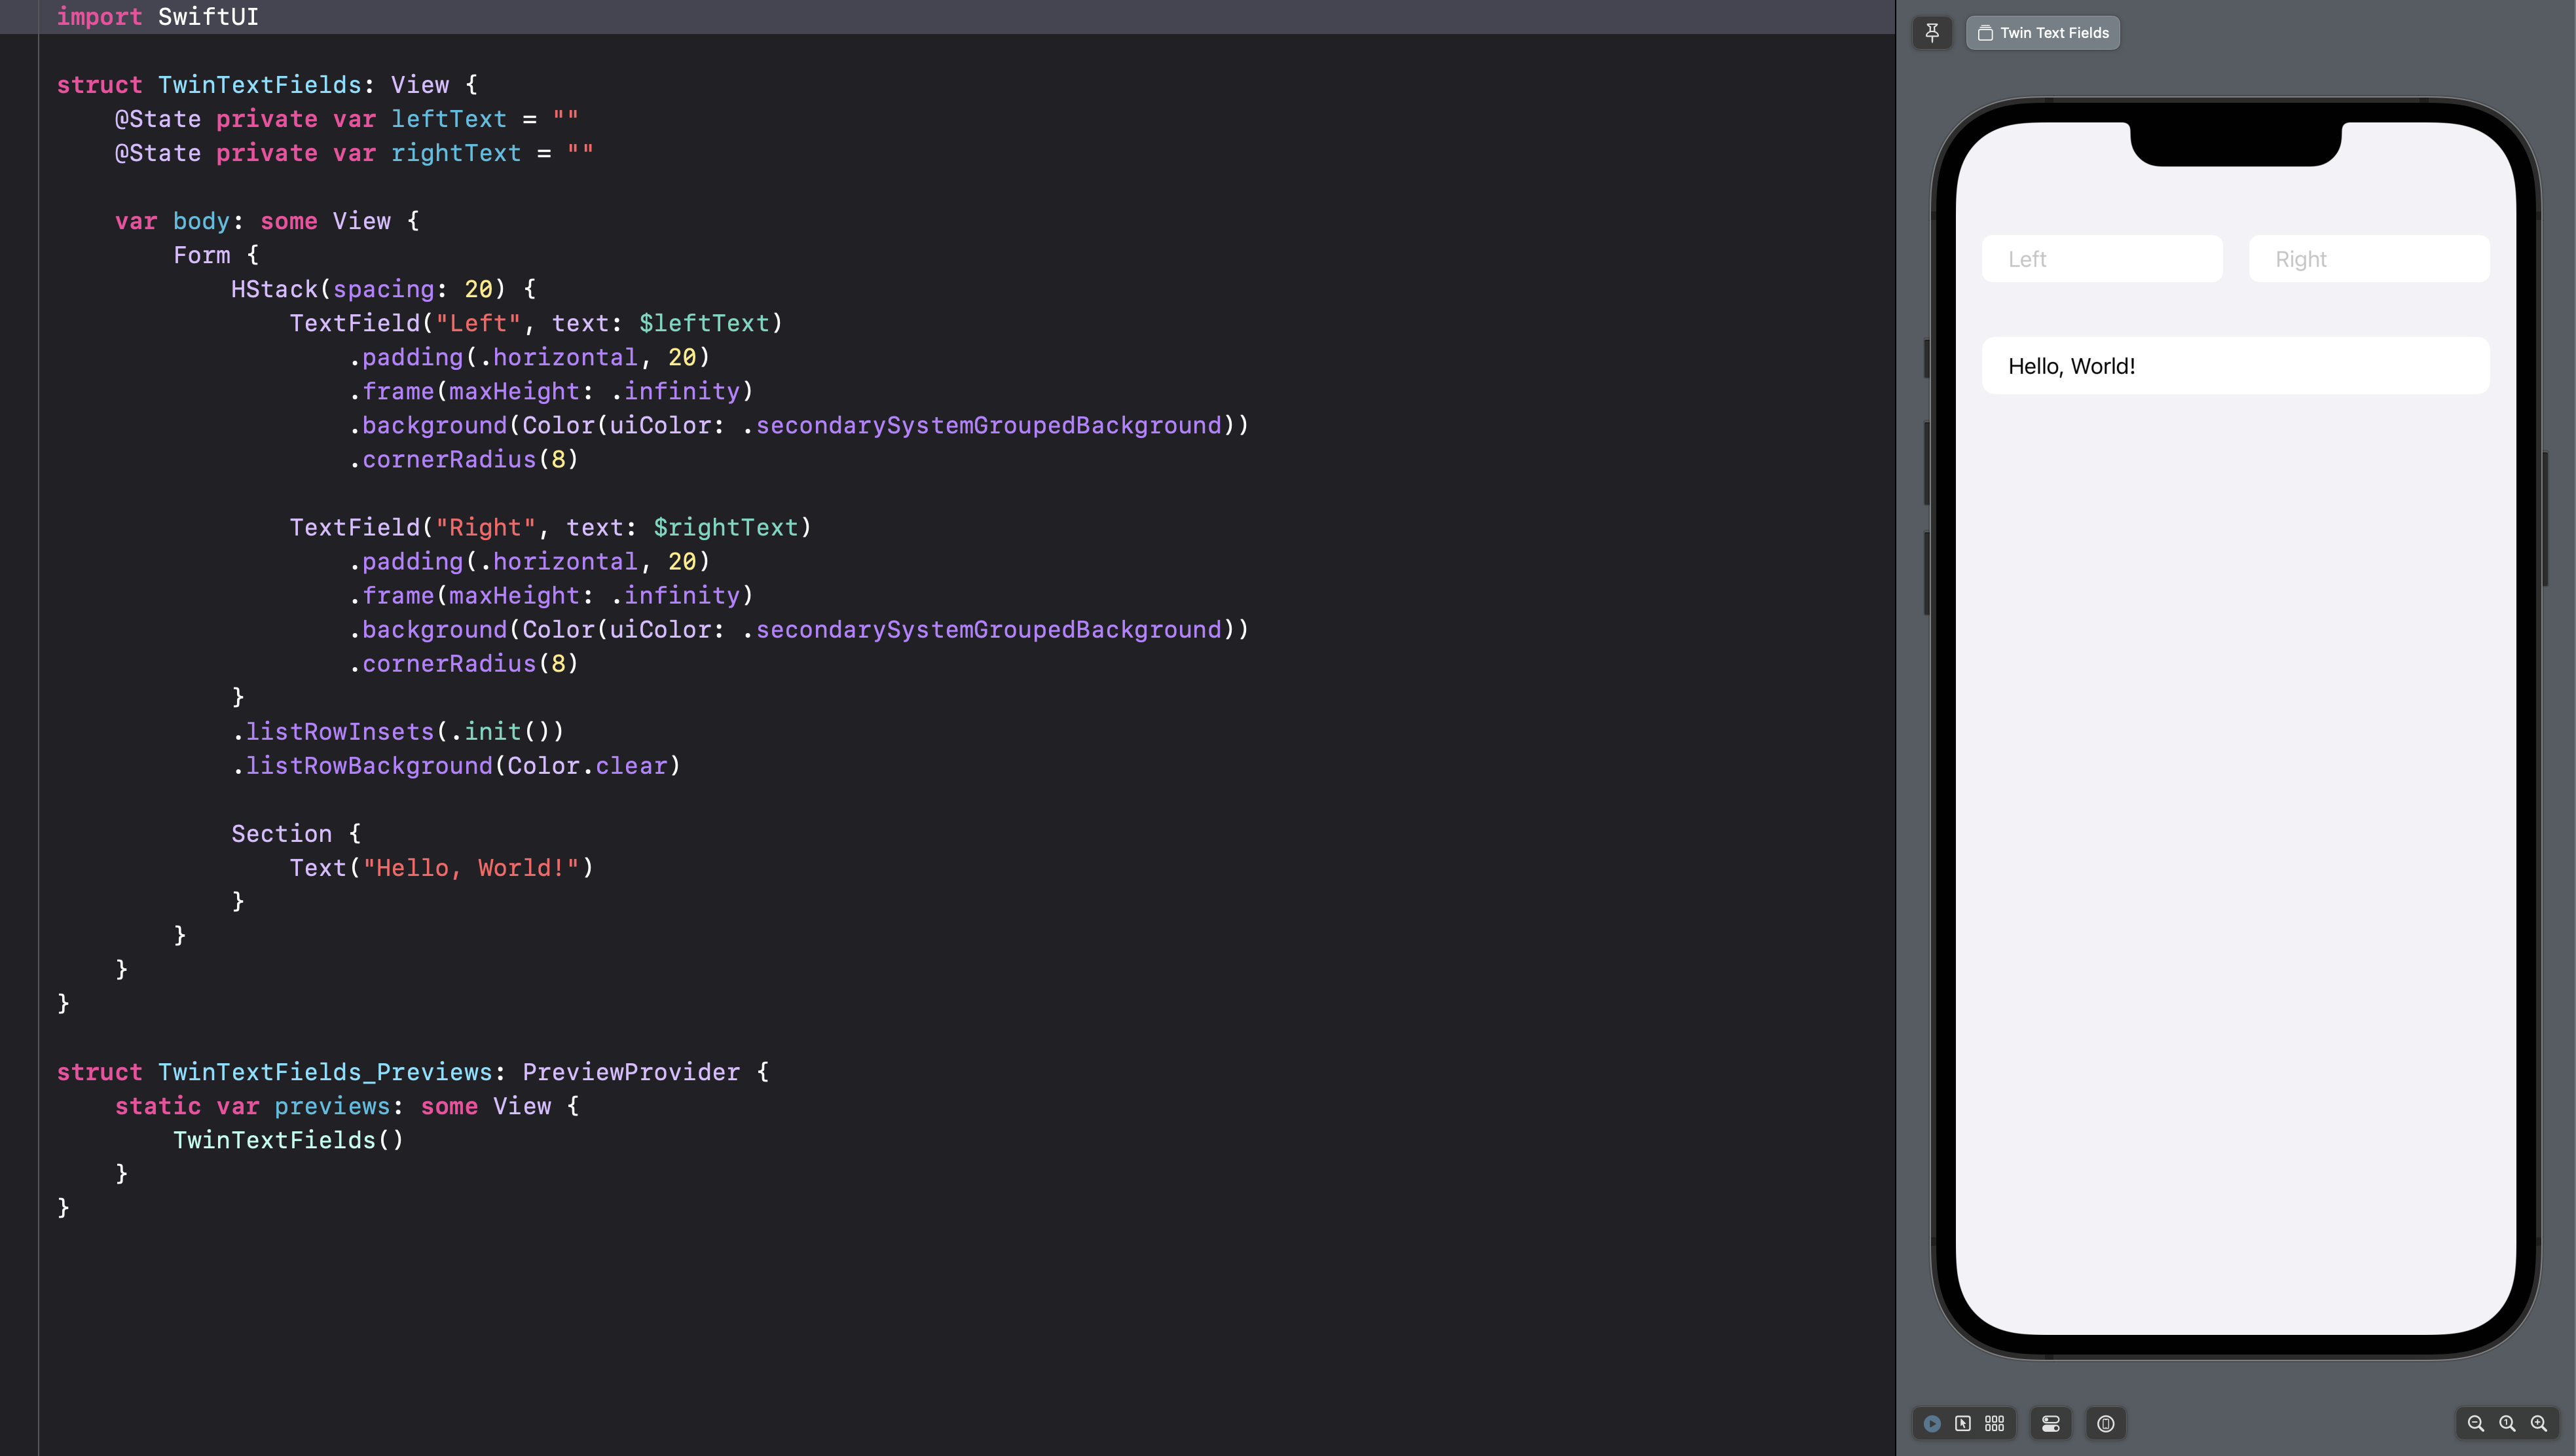The height and width of the screenshot is (1456, 2576).
Task: Click the Section keyword in code
Action: pos(281,834)
